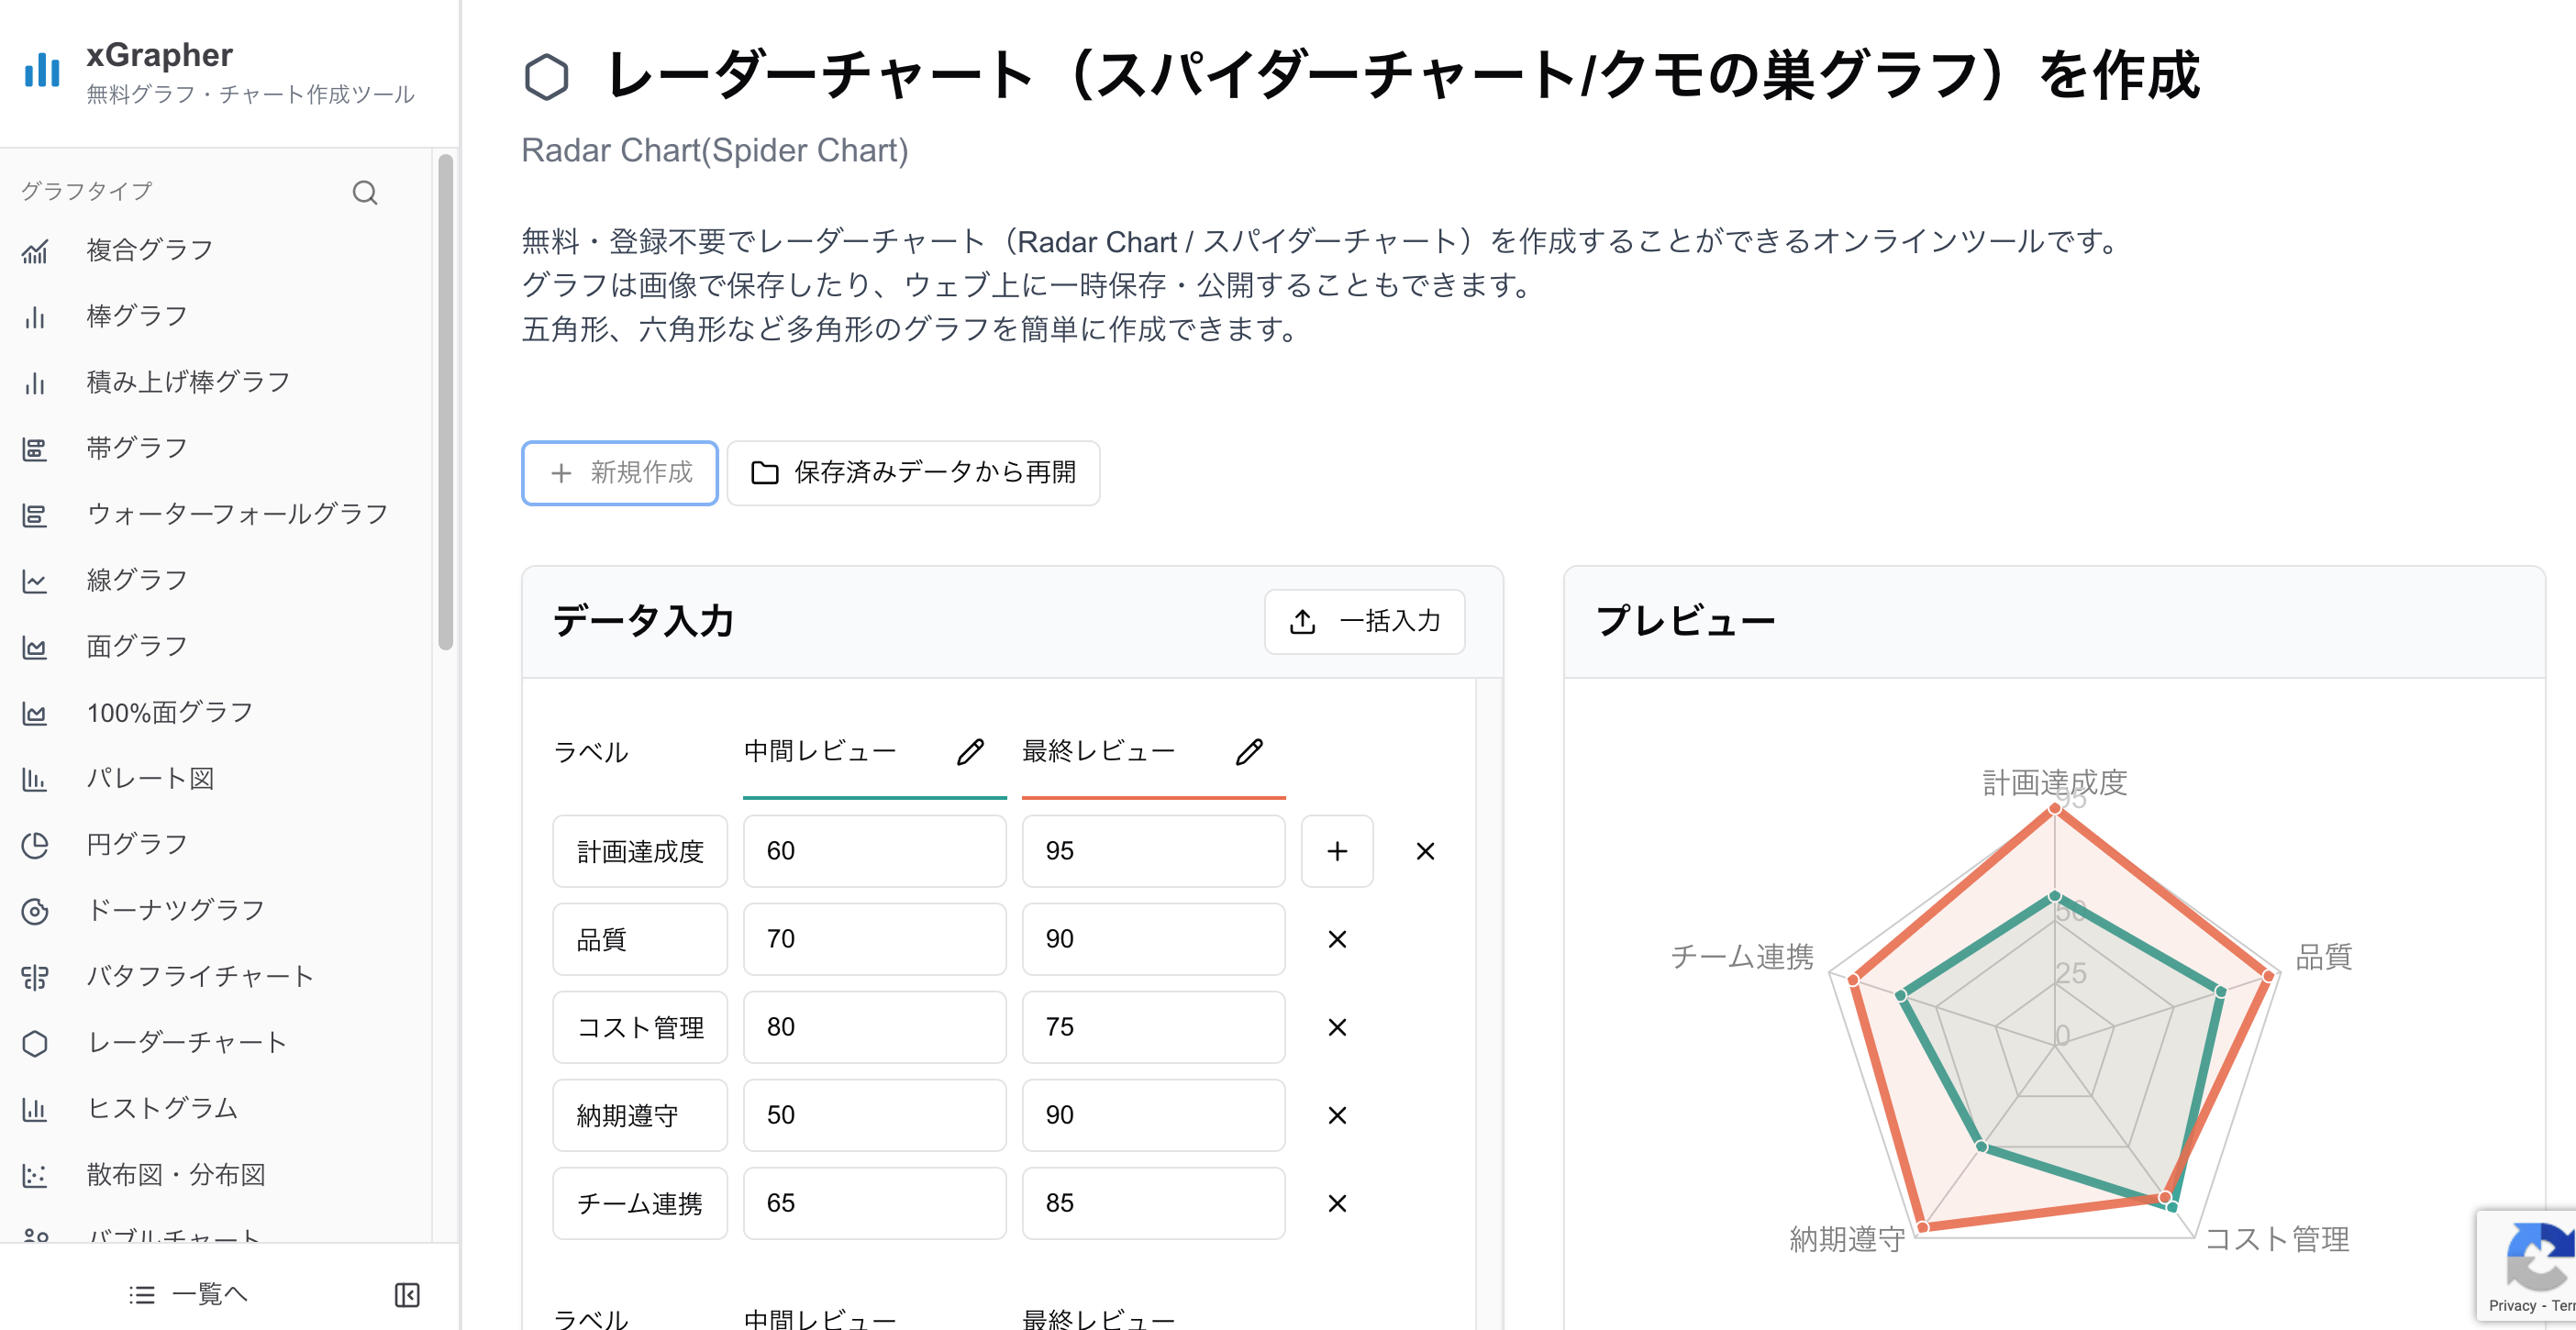Viewport: 2576px width, 1330px height.
Task: Click the 新規作成 button
Action: tap(620, 473)
